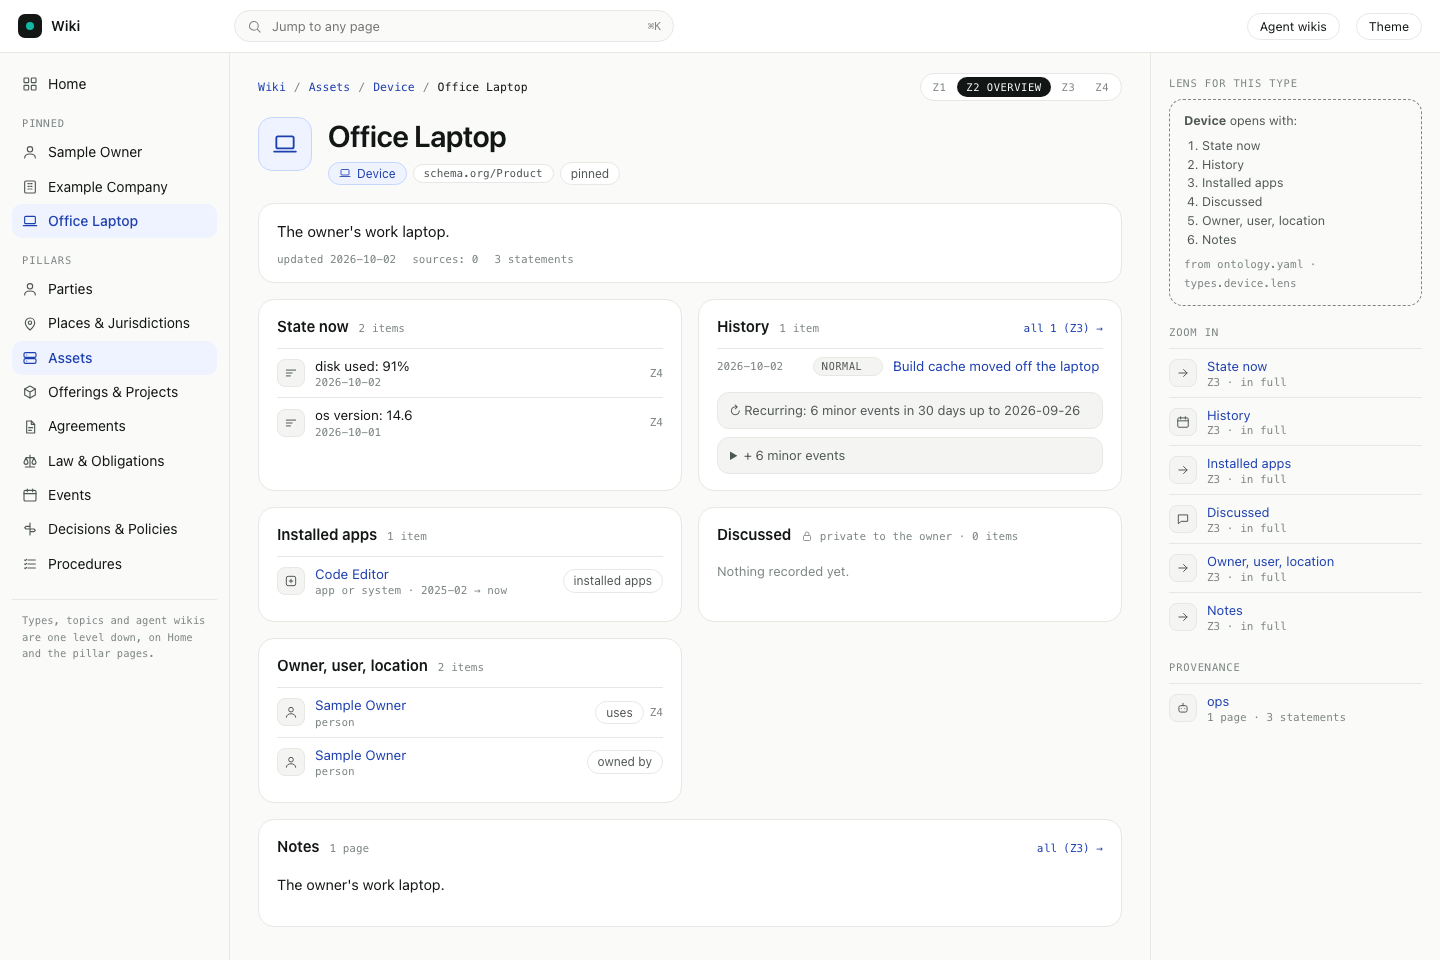Click the Offerings & Projects cube icon
The width and height of the screenshot is (1440, 960).
(x=30, y=392)
